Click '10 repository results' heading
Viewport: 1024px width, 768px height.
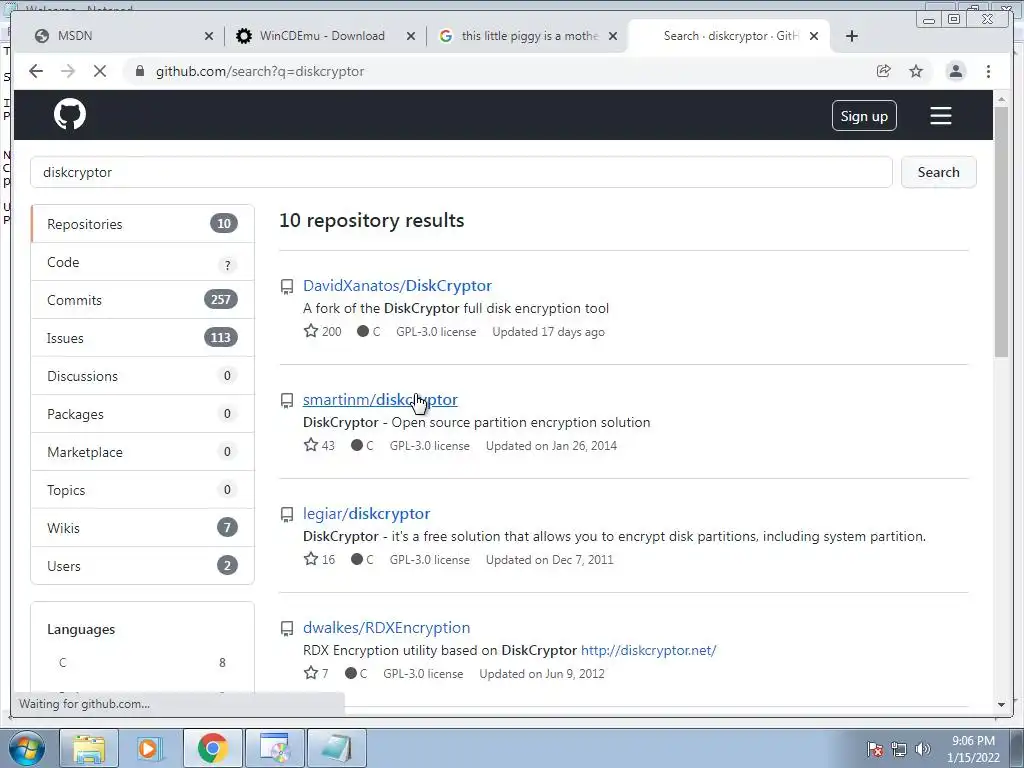tap(372, 220)
